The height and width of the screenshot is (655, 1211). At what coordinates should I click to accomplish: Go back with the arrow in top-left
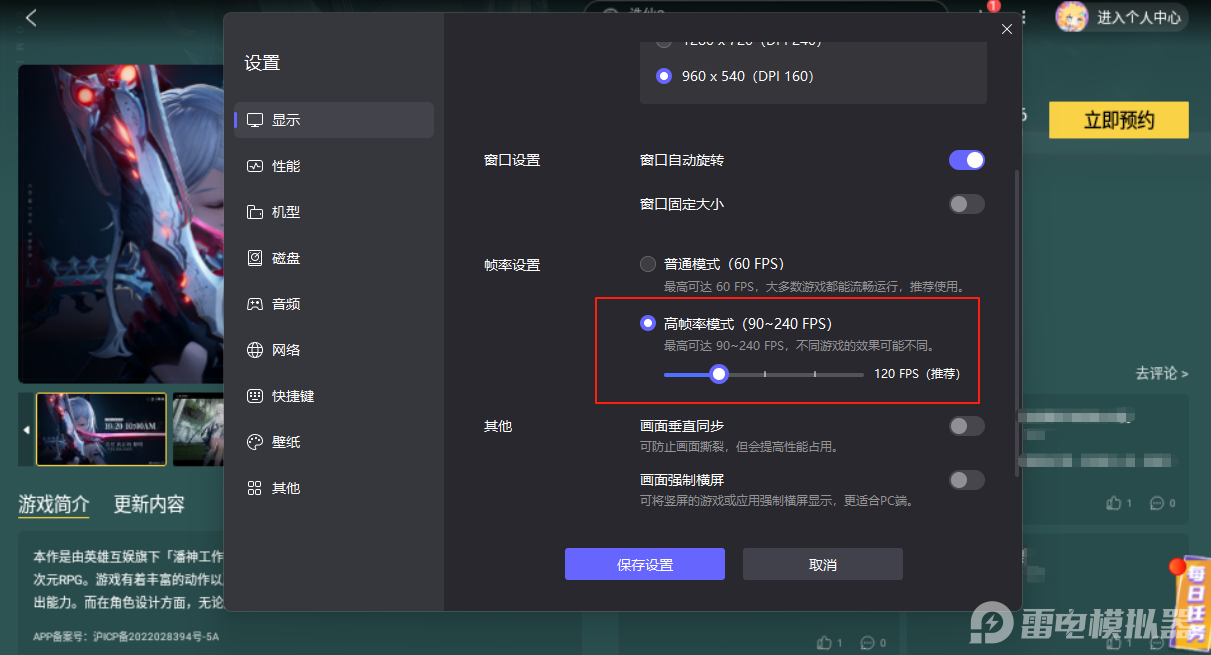(x=31, y=17)
